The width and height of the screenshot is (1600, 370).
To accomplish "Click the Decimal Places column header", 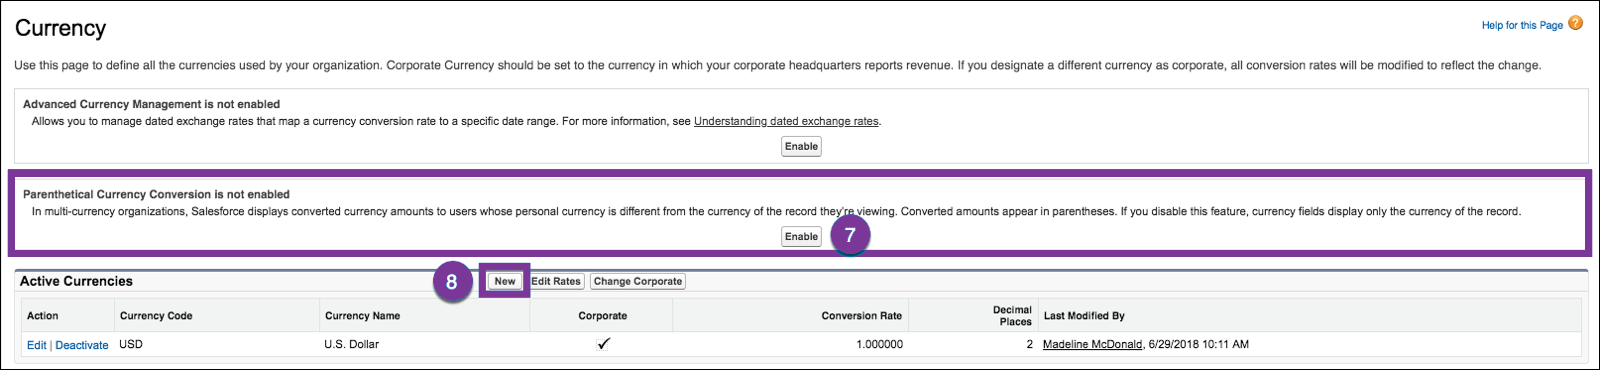I will coord(1012,316).
